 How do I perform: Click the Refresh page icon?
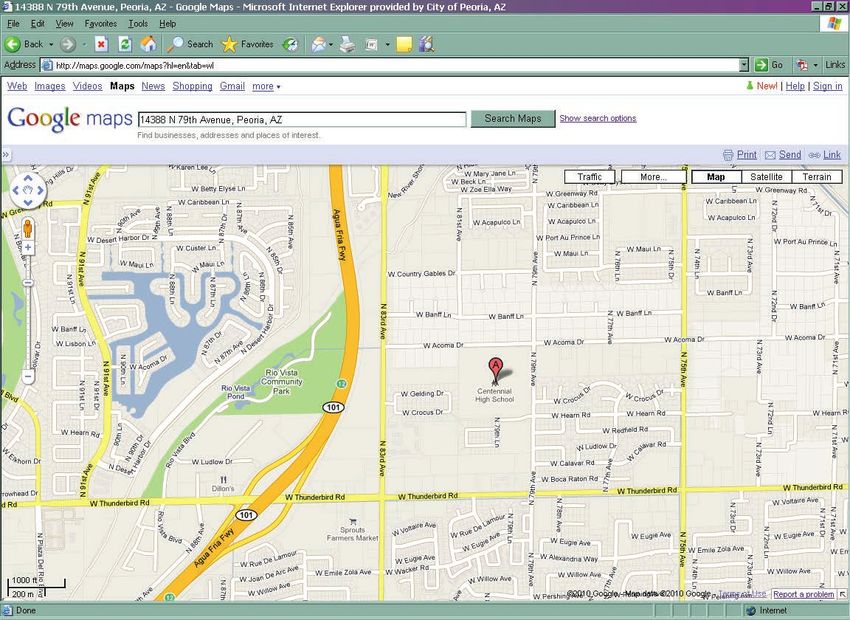125,44
